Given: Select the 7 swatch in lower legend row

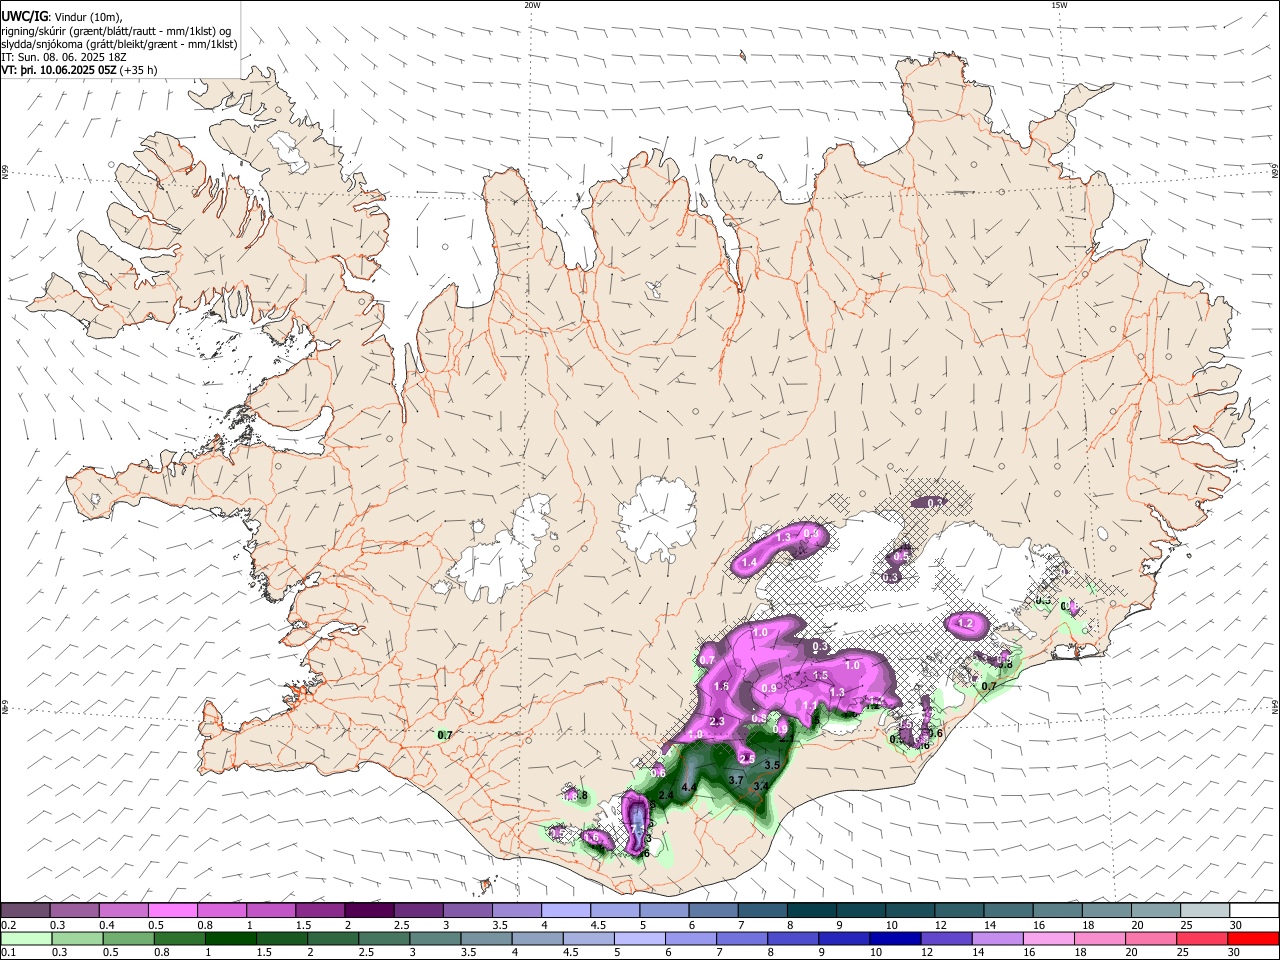Looking at the screenshot, I should [x=741, y=938].
